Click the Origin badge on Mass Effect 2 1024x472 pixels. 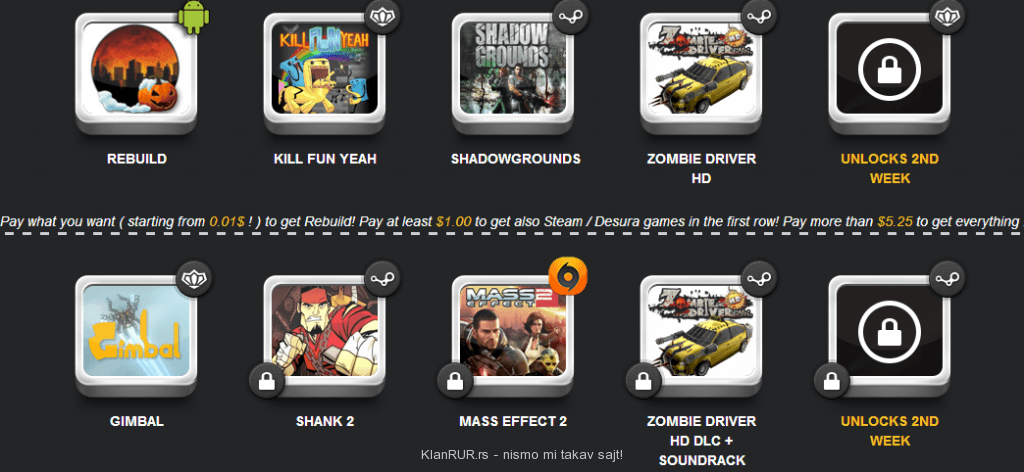[x=568, y=275]
